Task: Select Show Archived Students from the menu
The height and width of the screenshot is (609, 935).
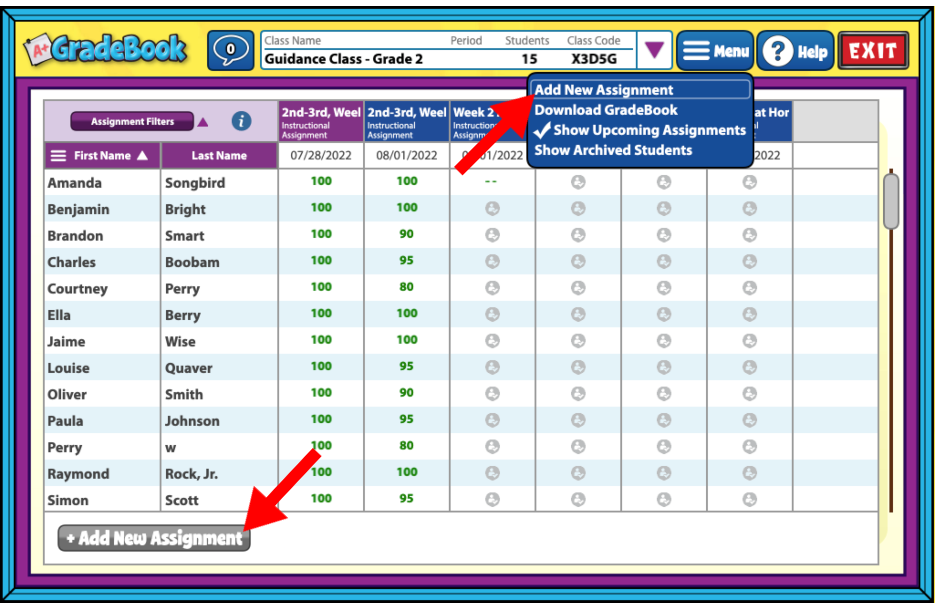Action: 613,150
